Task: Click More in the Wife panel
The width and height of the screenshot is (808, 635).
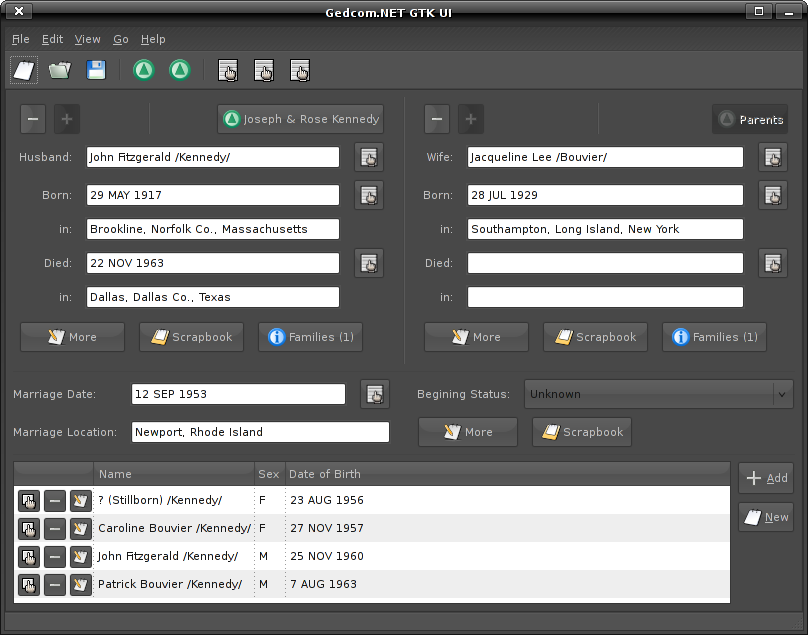Action: click(x=476, y=337)
